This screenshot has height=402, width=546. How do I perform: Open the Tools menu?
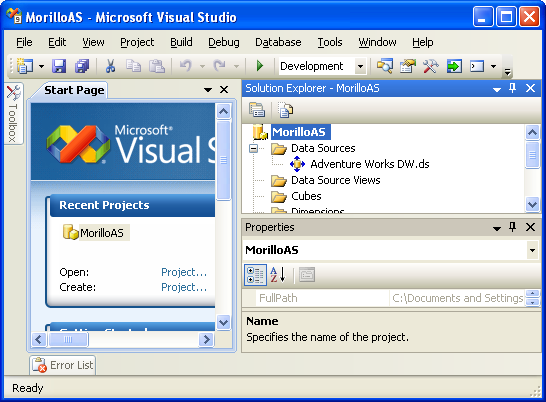(330, 42)
